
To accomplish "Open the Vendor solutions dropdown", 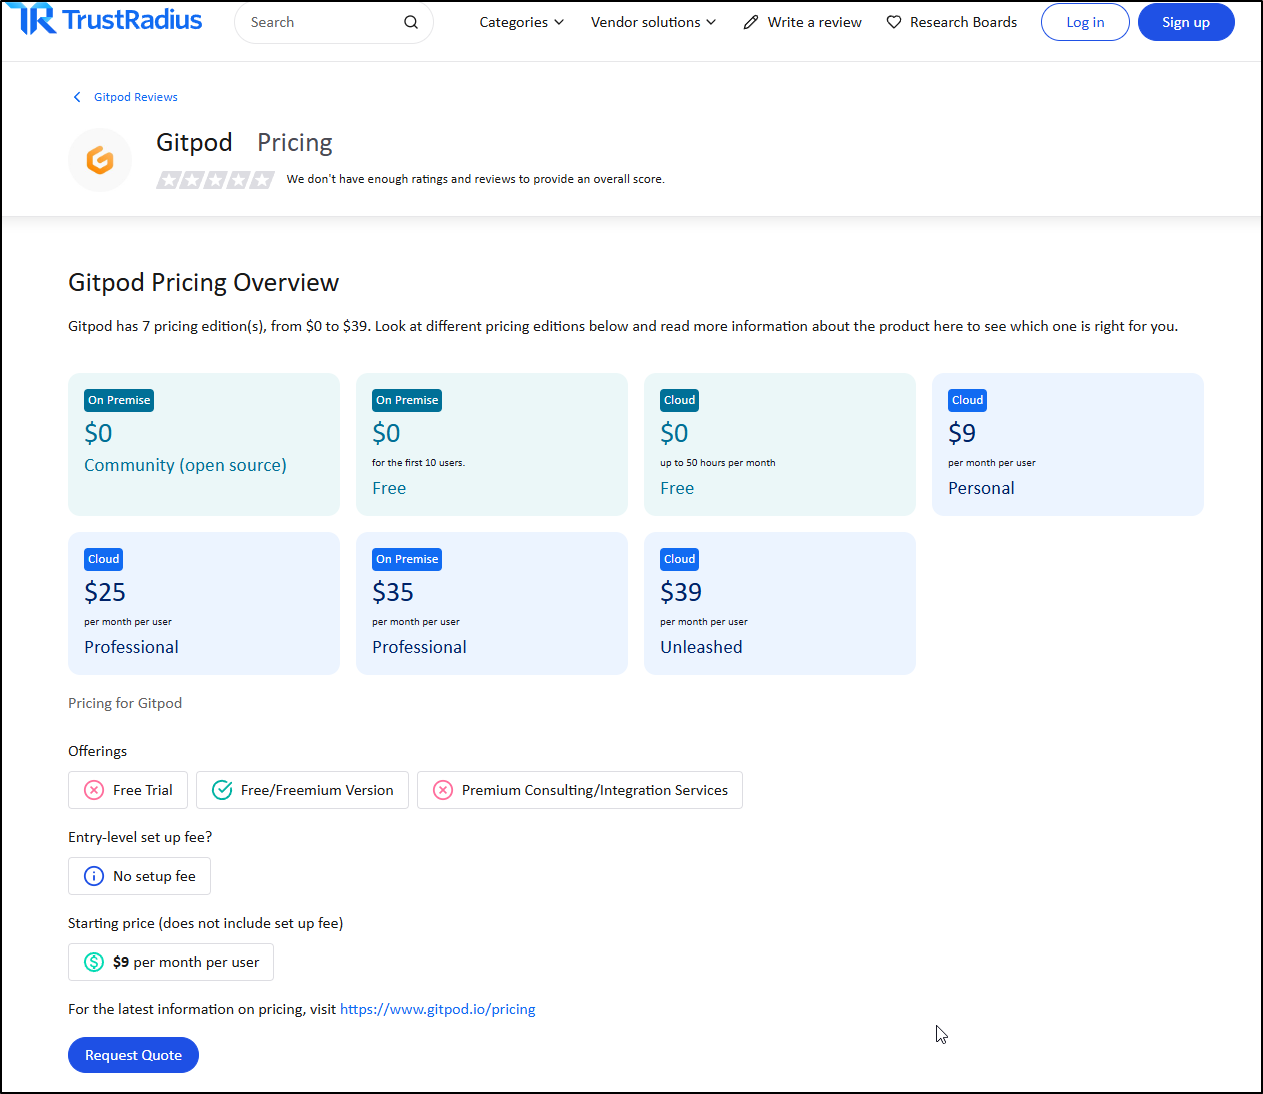I will 653,22.
